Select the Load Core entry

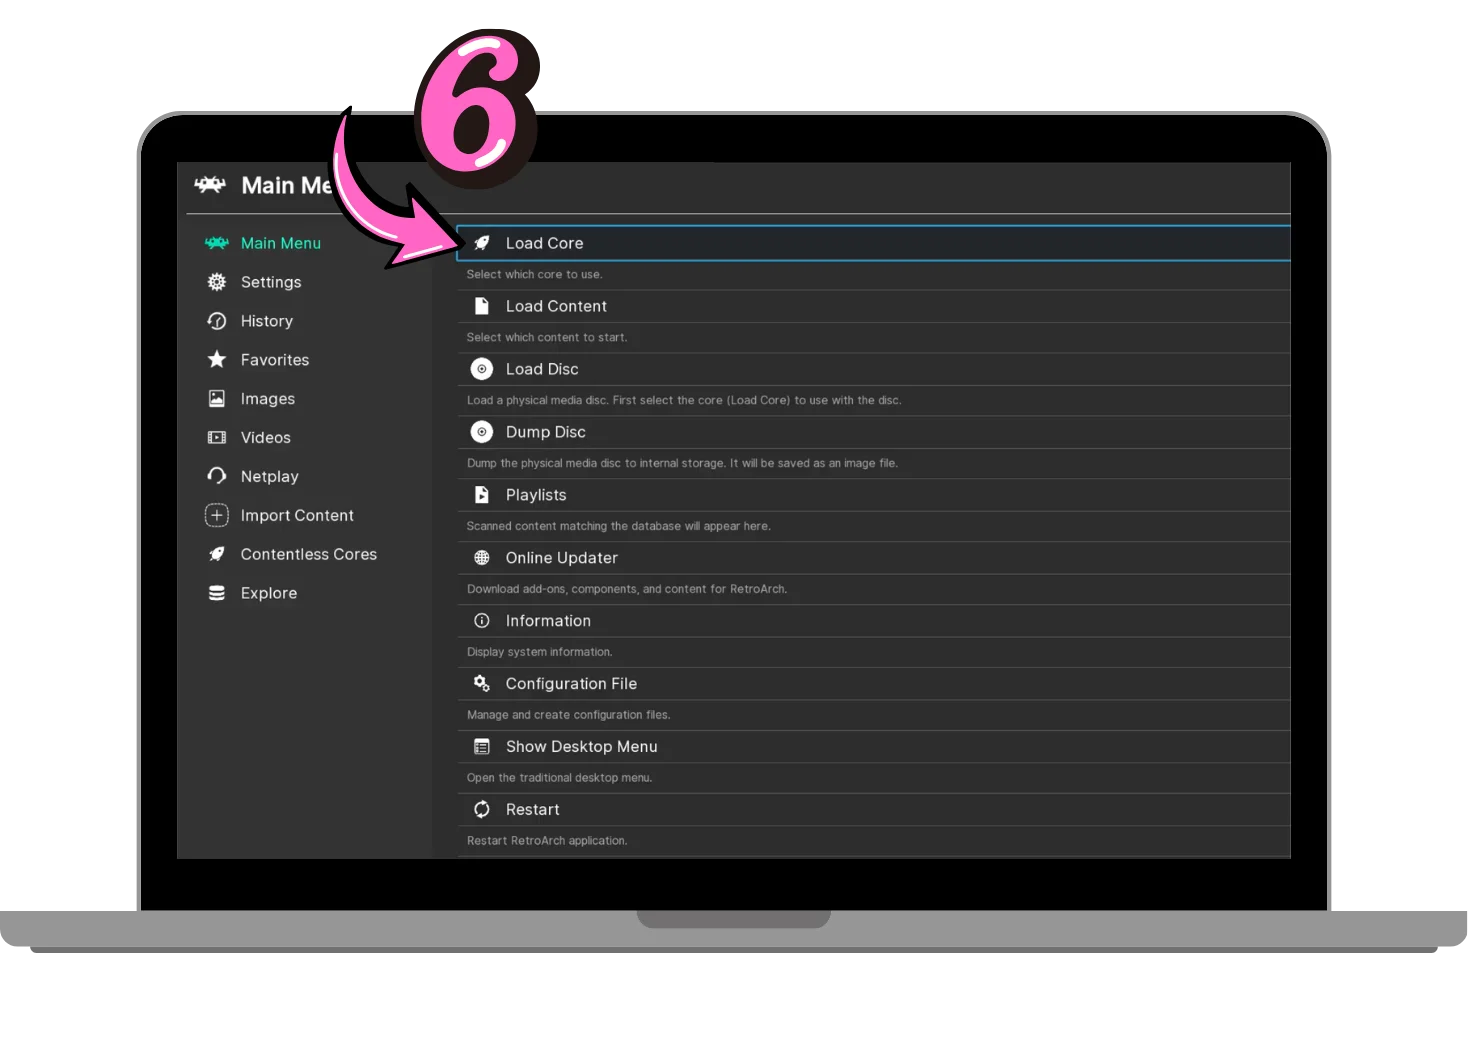click(x=874, y=243)
